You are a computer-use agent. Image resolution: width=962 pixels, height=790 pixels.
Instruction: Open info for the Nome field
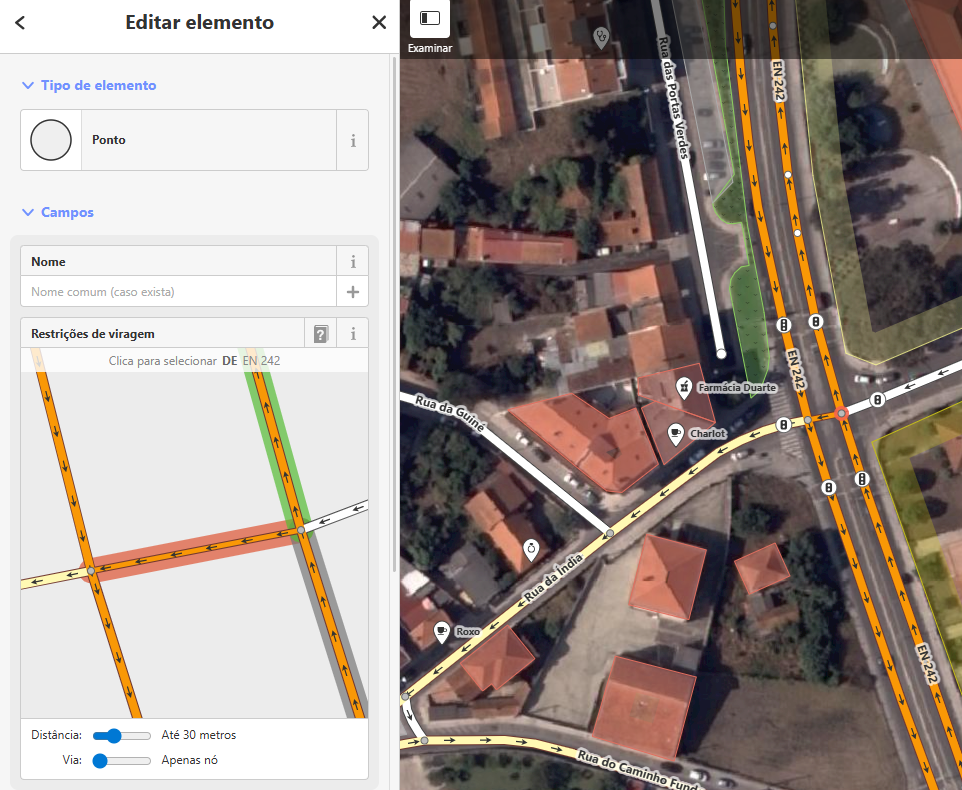(x=353, y=262)
